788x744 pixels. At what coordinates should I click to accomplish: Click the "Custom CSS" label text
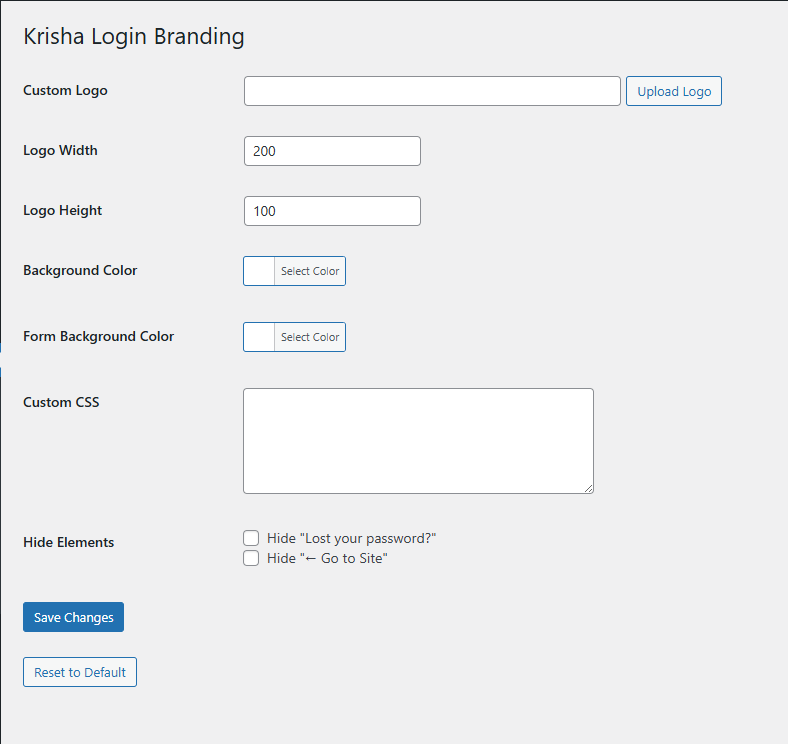pos(61,402)
